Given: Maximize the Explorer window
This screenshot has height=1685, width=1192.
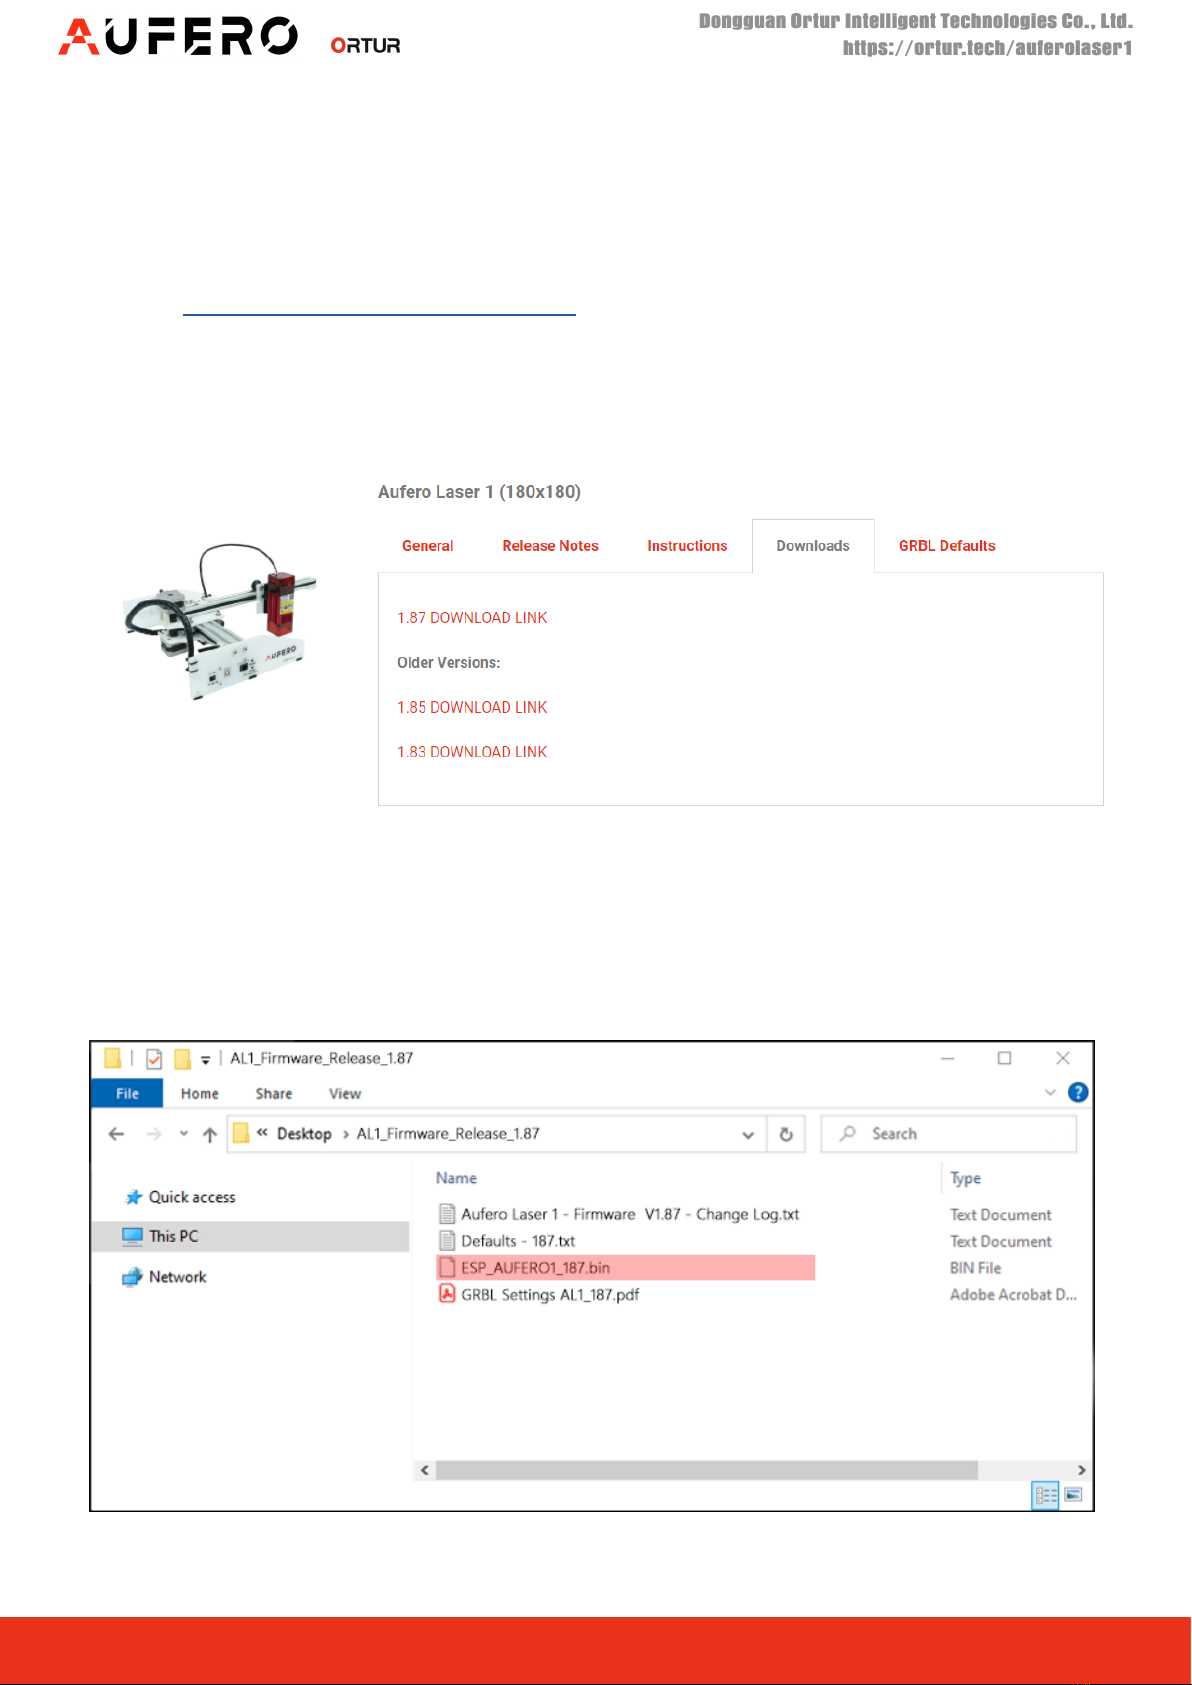Looking at the screenshot, I should click(x=1005, y=1058).
